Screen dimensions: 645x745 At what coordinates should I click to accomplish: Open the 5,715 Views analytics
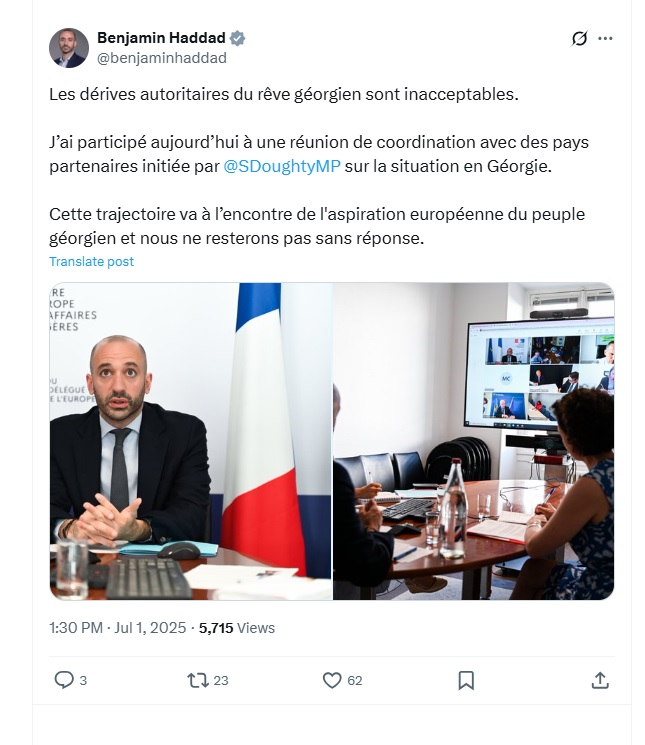237,628
